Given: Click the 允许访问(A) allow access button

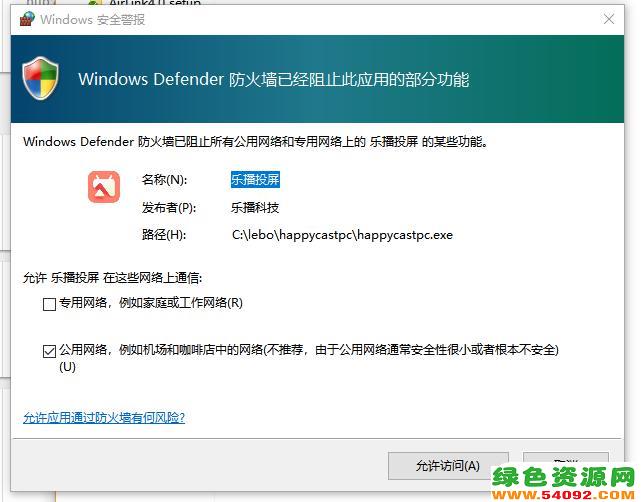Looking at the screenshot, I should [448, 466].
